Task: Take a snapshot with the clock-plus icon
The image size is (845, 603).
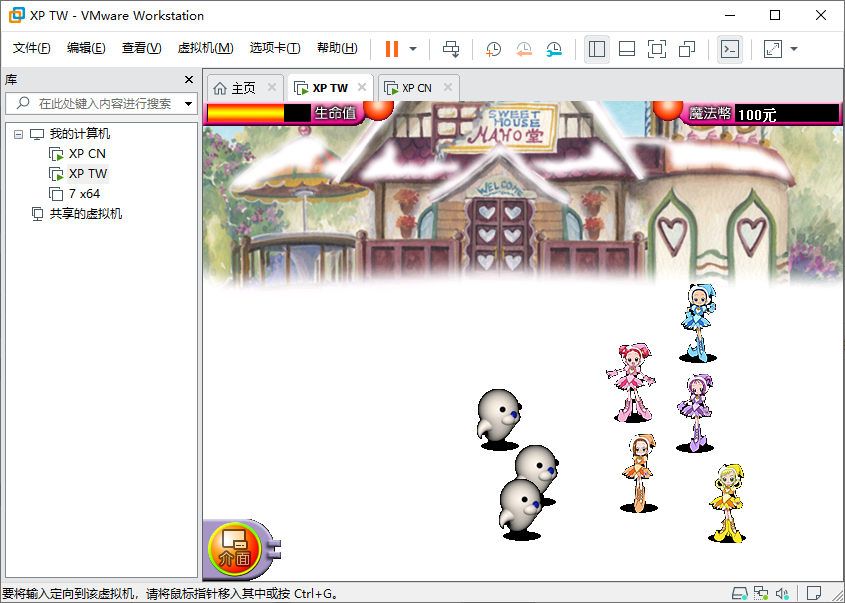Action: pyautogui.click(x=493, y=49)
